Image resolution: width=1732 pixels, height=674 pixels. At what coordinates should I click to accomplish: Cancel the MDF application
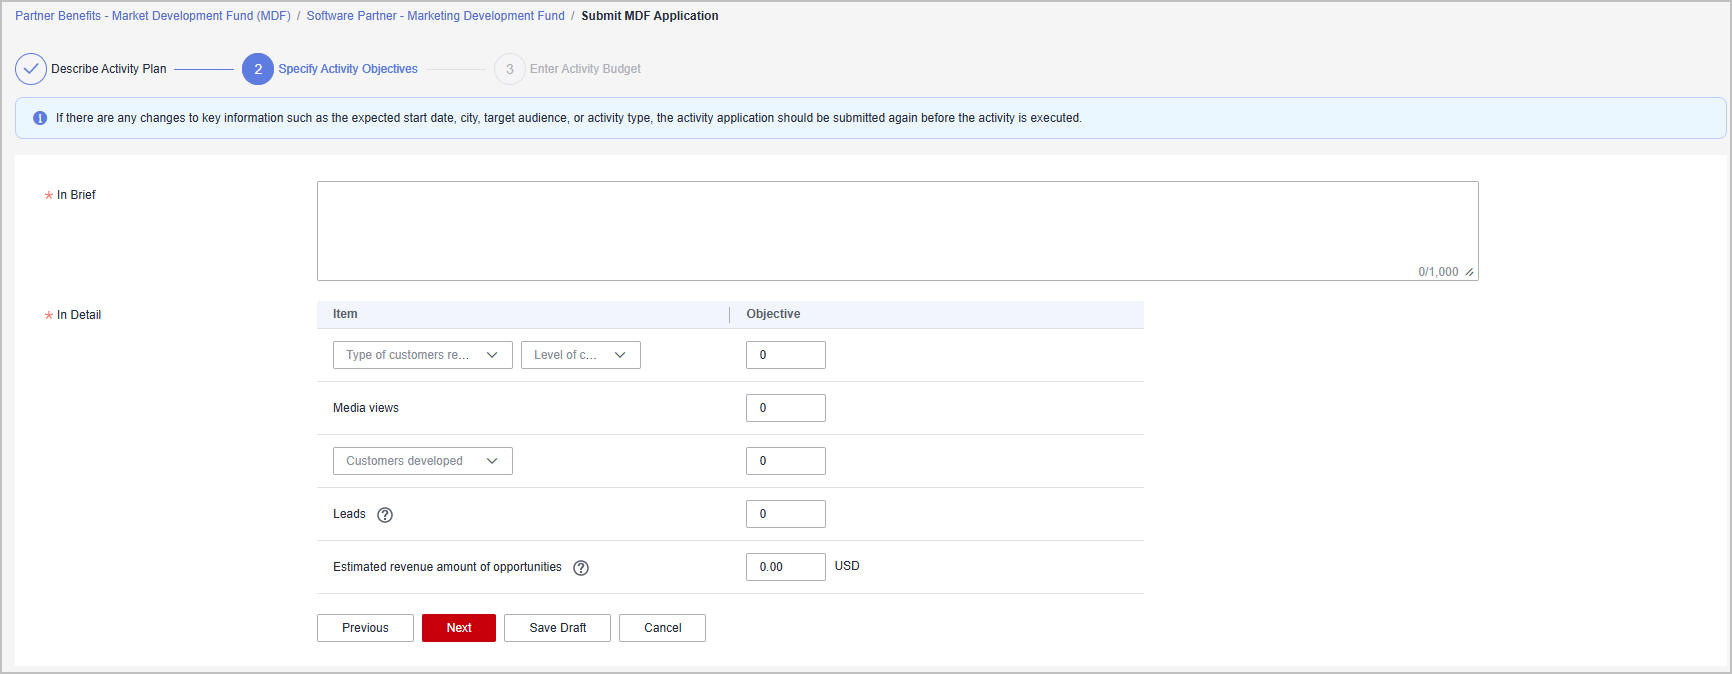(x=662, y=628)
